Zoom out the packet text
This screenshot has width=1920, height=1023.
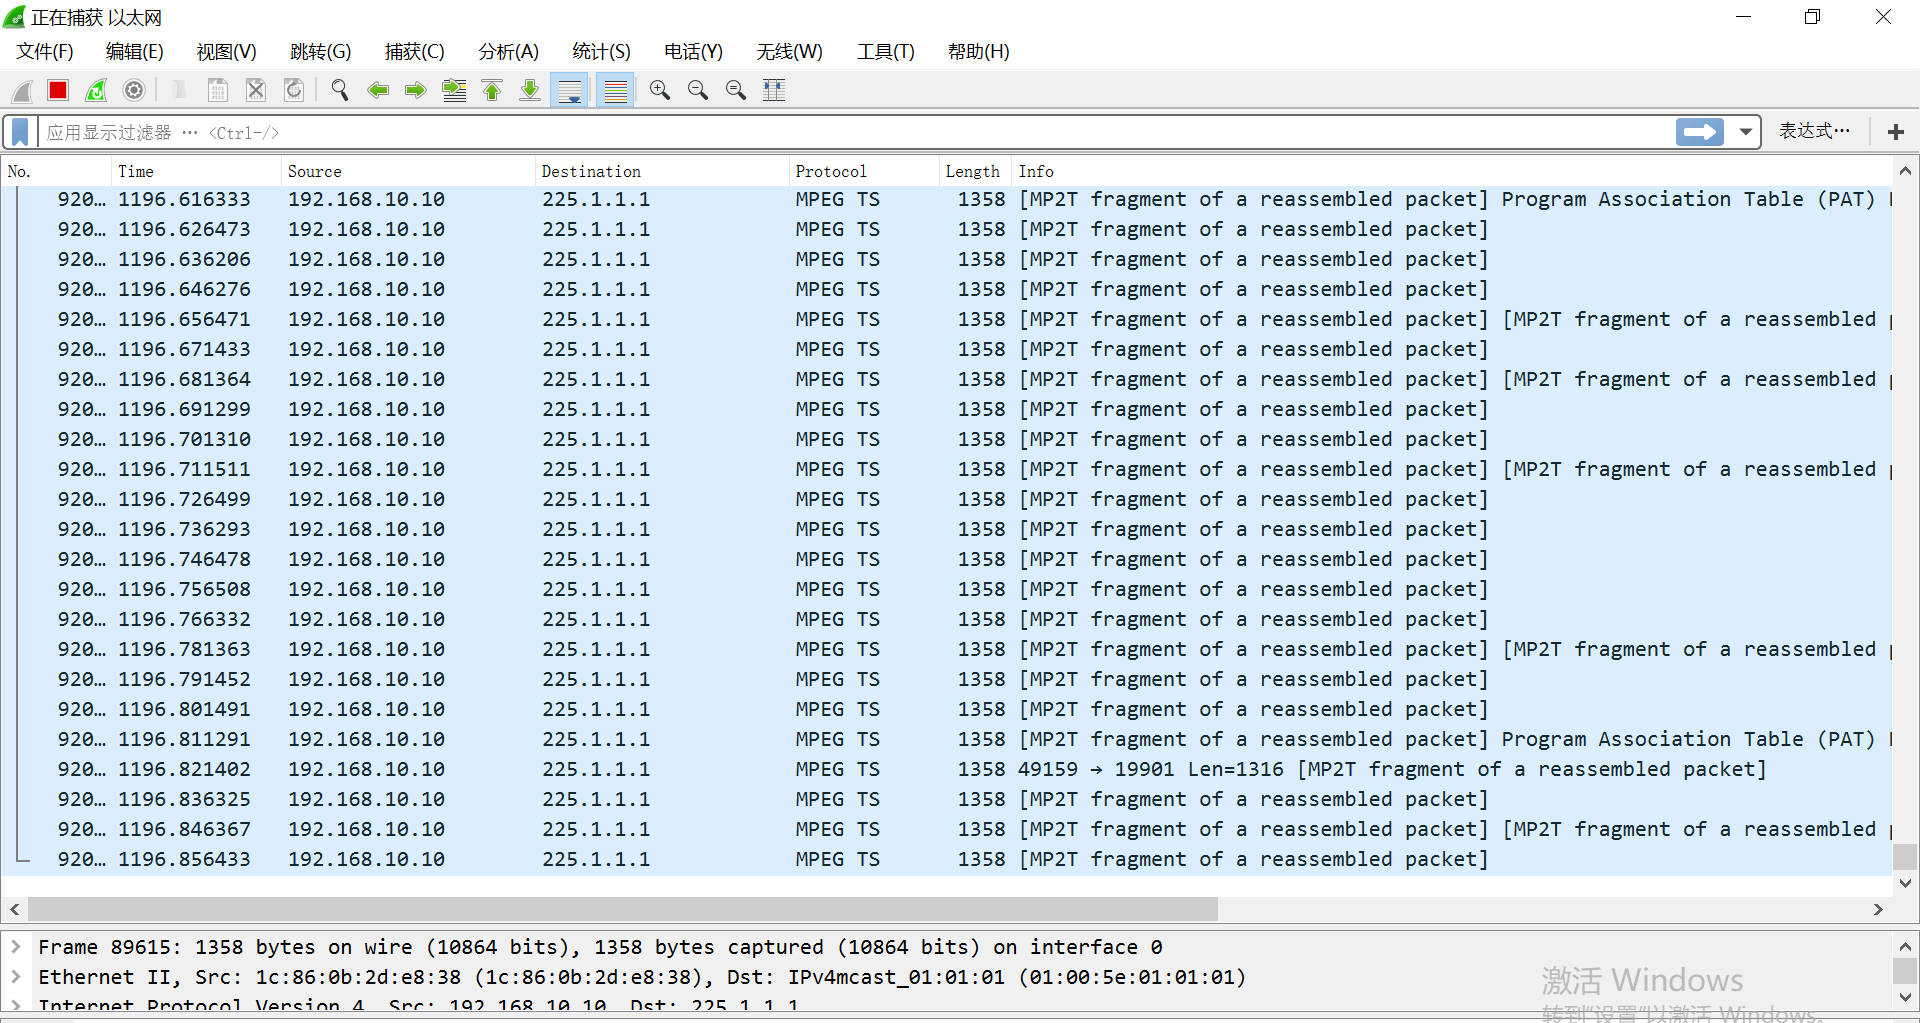[698, 91]
